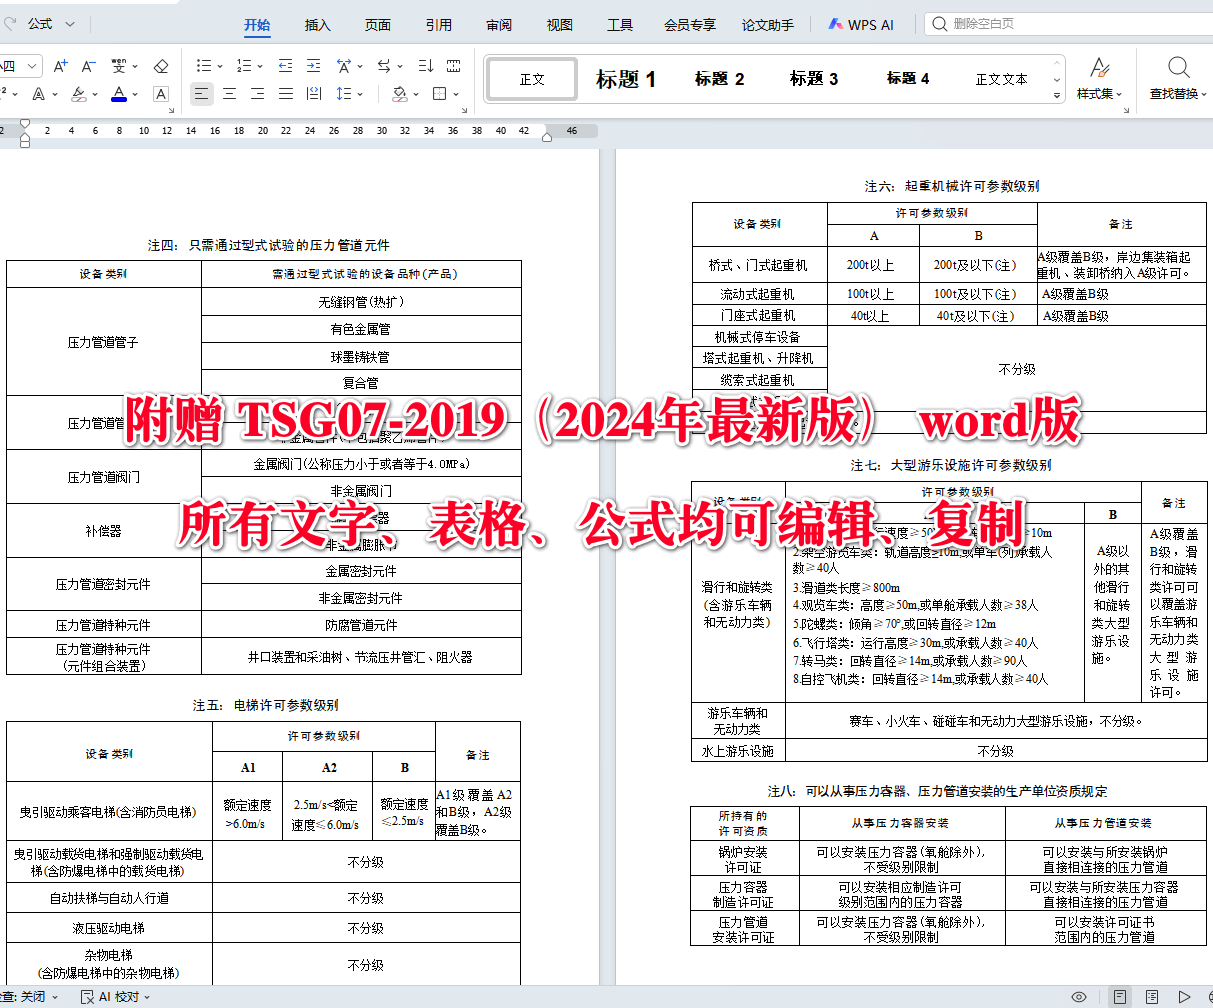Apply character border boxed A icon
Screen dimensions: 1213x1008
[161, 94]
